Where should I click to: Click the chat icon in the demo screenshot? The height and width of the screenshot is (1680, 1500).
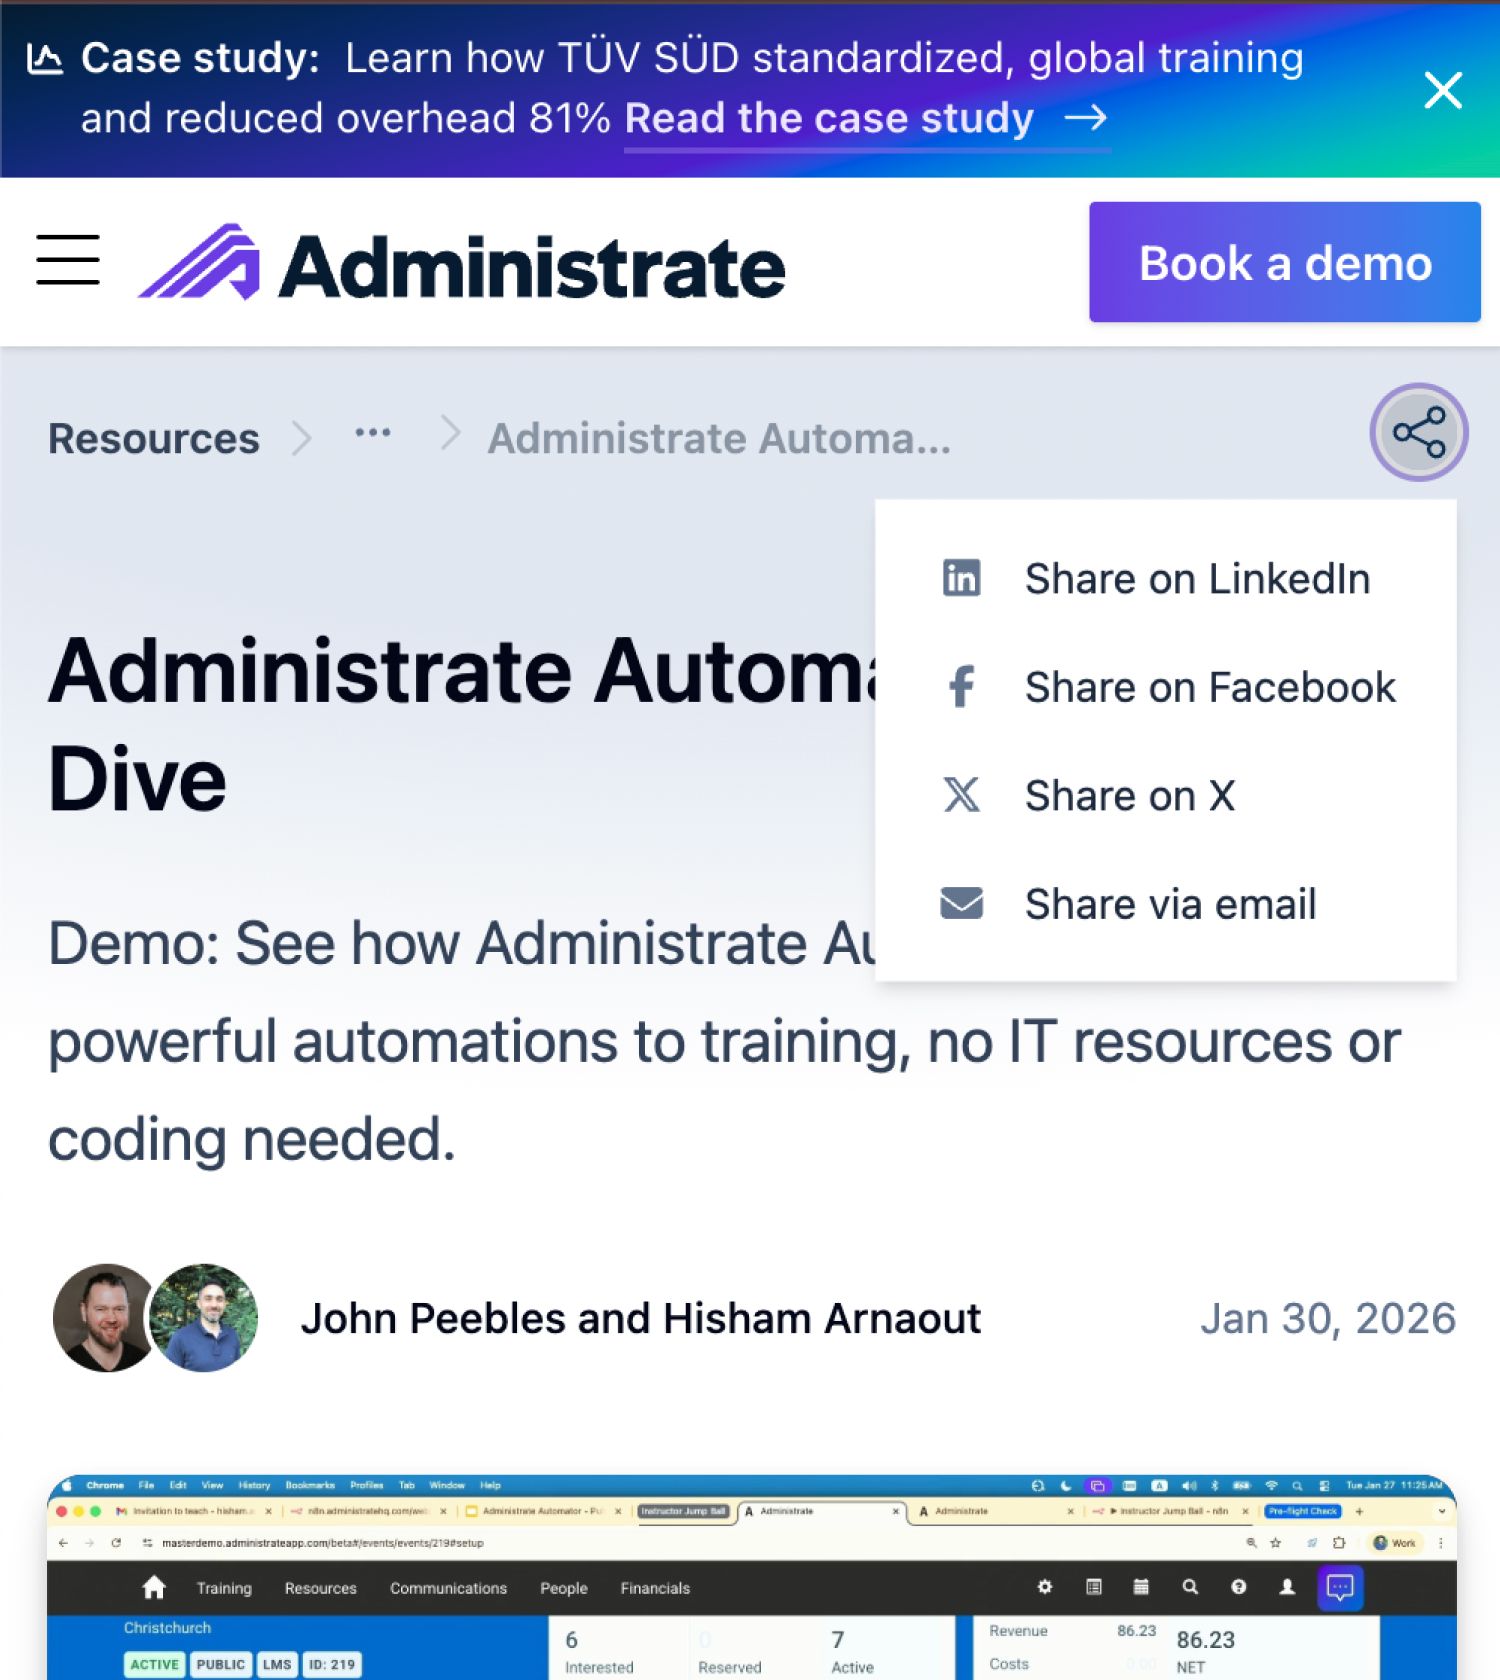pos(1340,1587)
